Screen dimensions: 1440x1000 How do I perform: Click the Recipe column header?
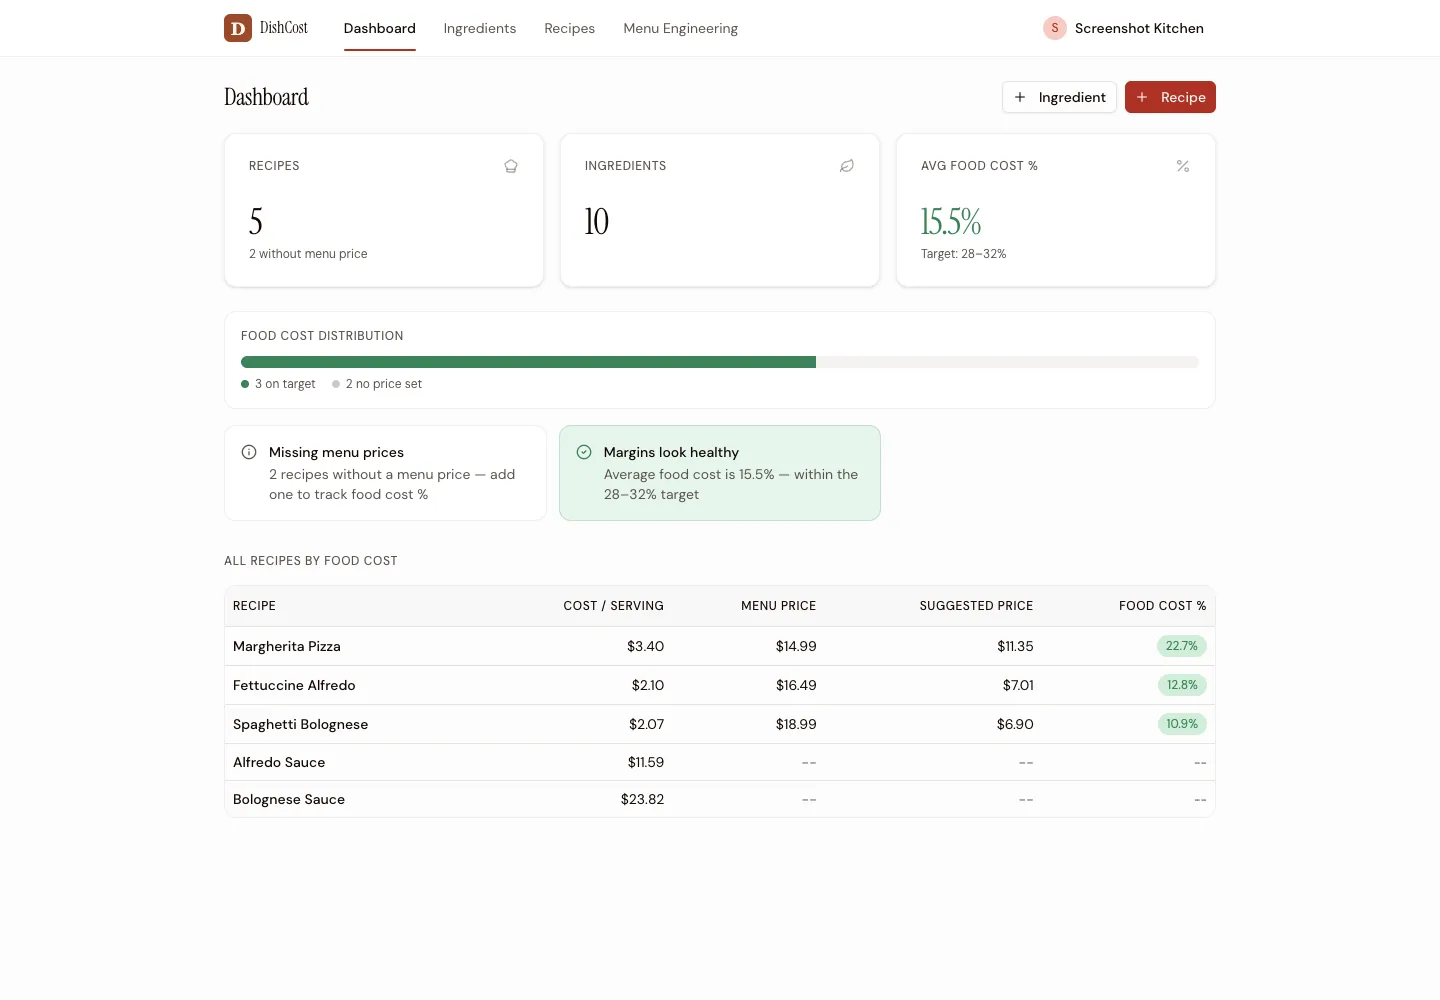(254, 606)
